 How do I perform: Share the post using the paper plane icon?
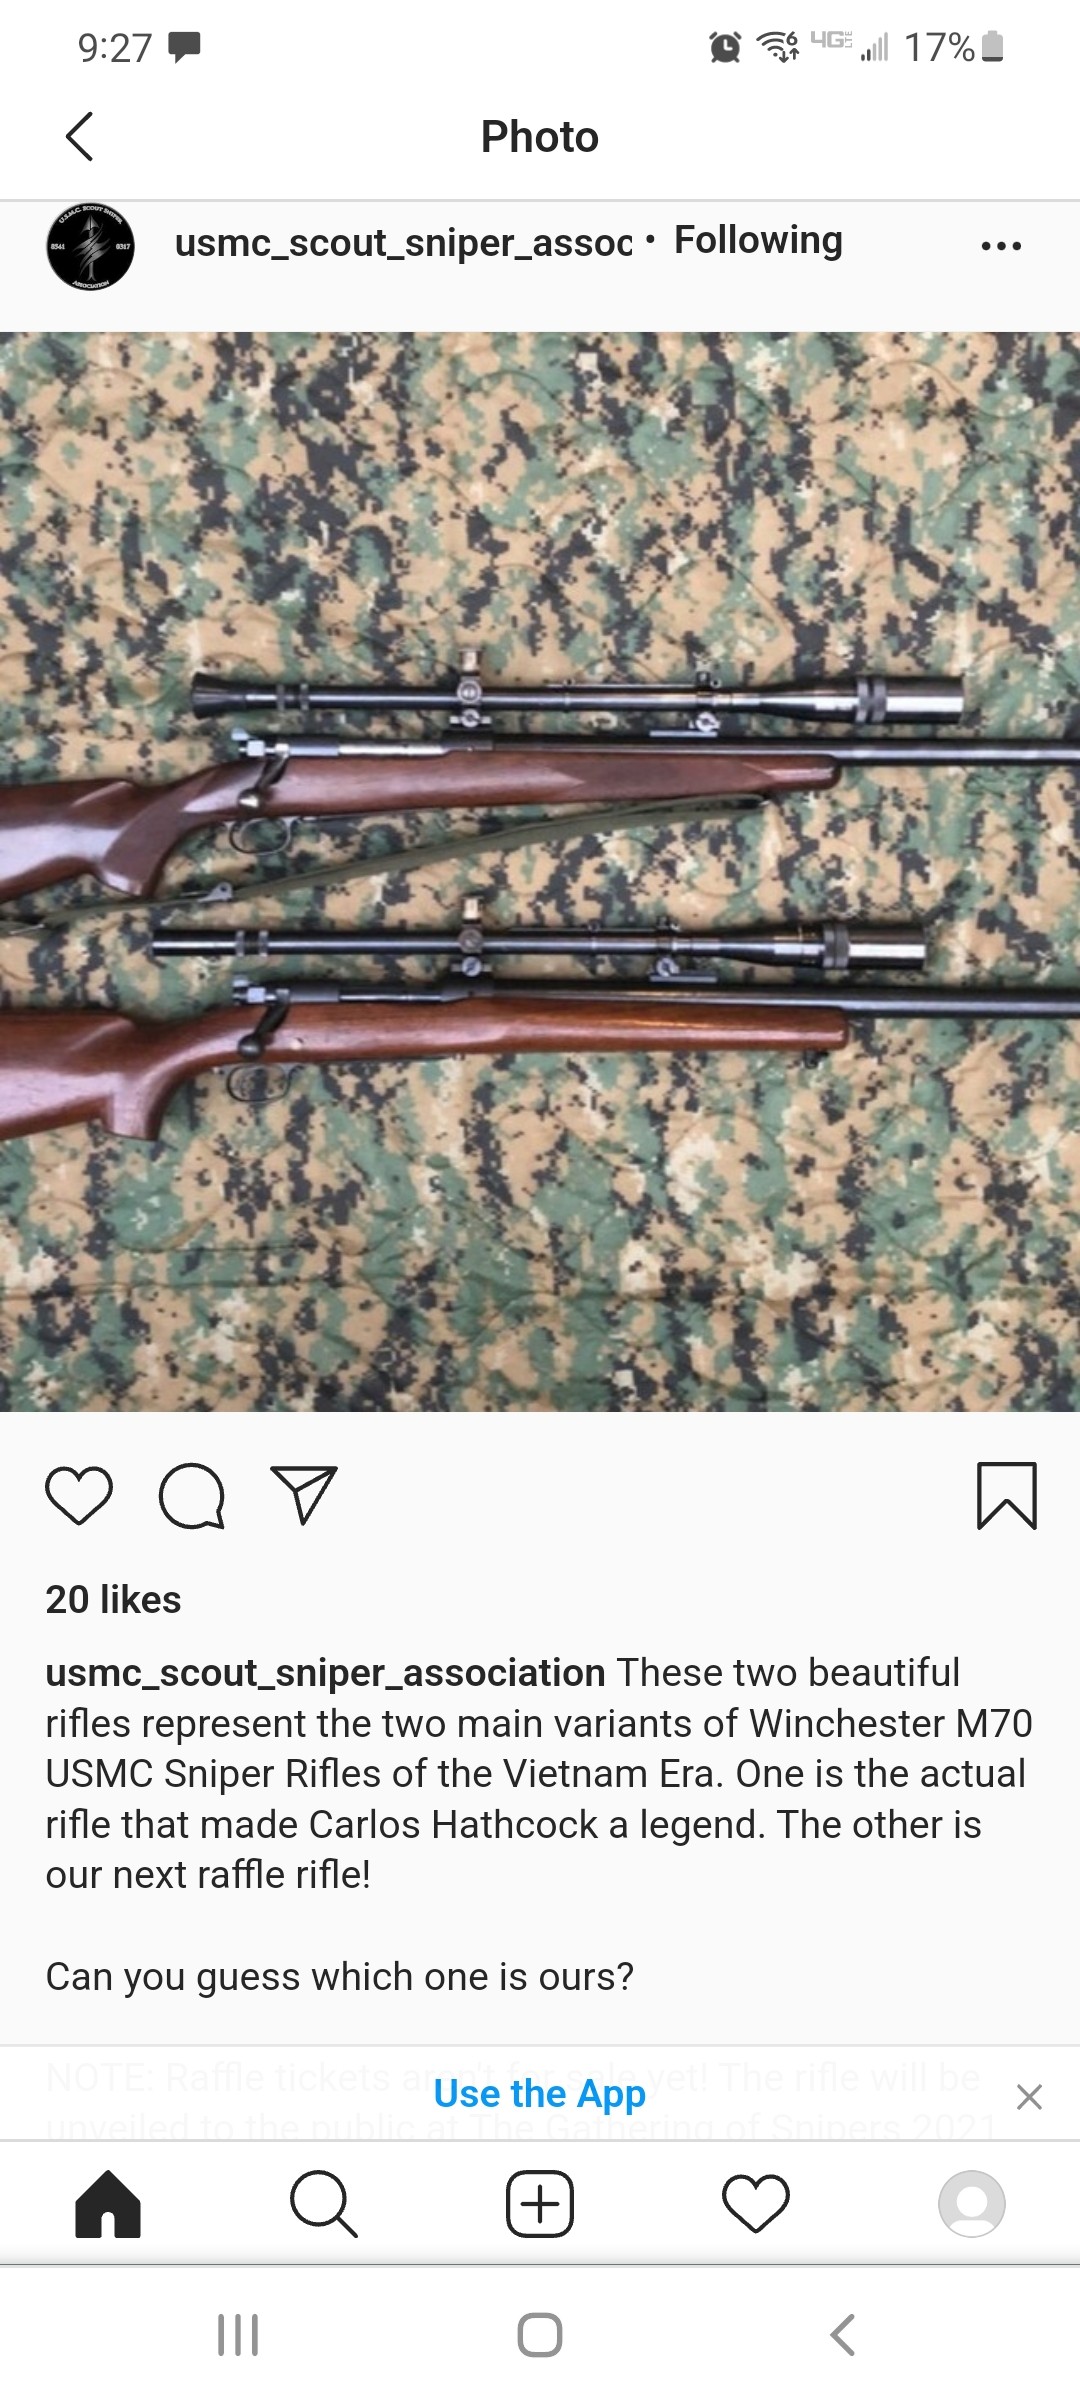pos(304,1495)
